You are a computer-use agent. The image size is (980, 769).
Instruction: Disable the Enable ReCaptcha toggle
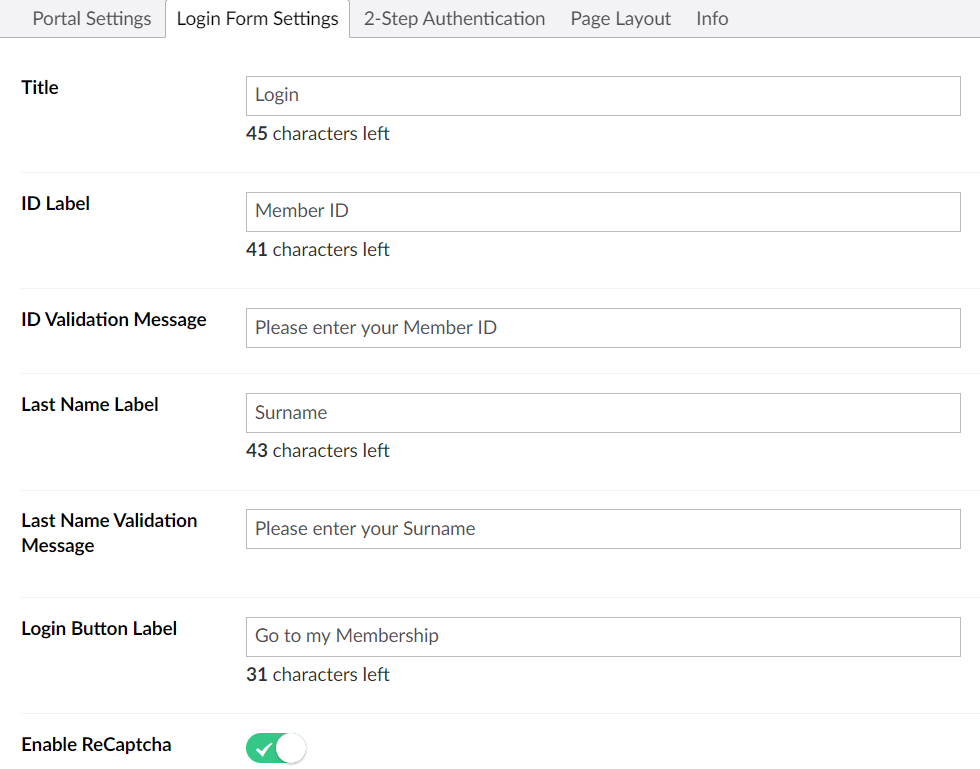pos(275,747)
